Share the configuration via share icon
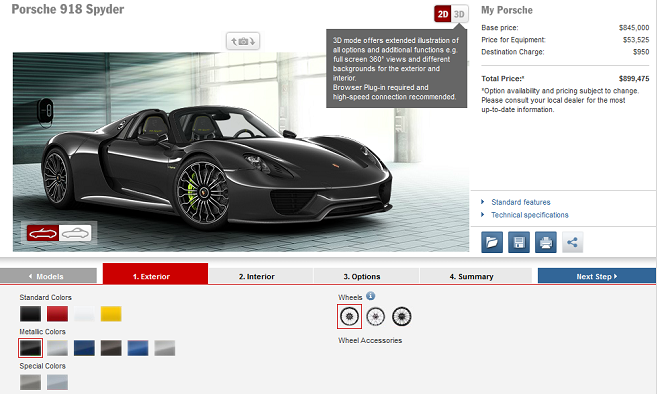This screenshot has width=660, height=394. point(572,242)
